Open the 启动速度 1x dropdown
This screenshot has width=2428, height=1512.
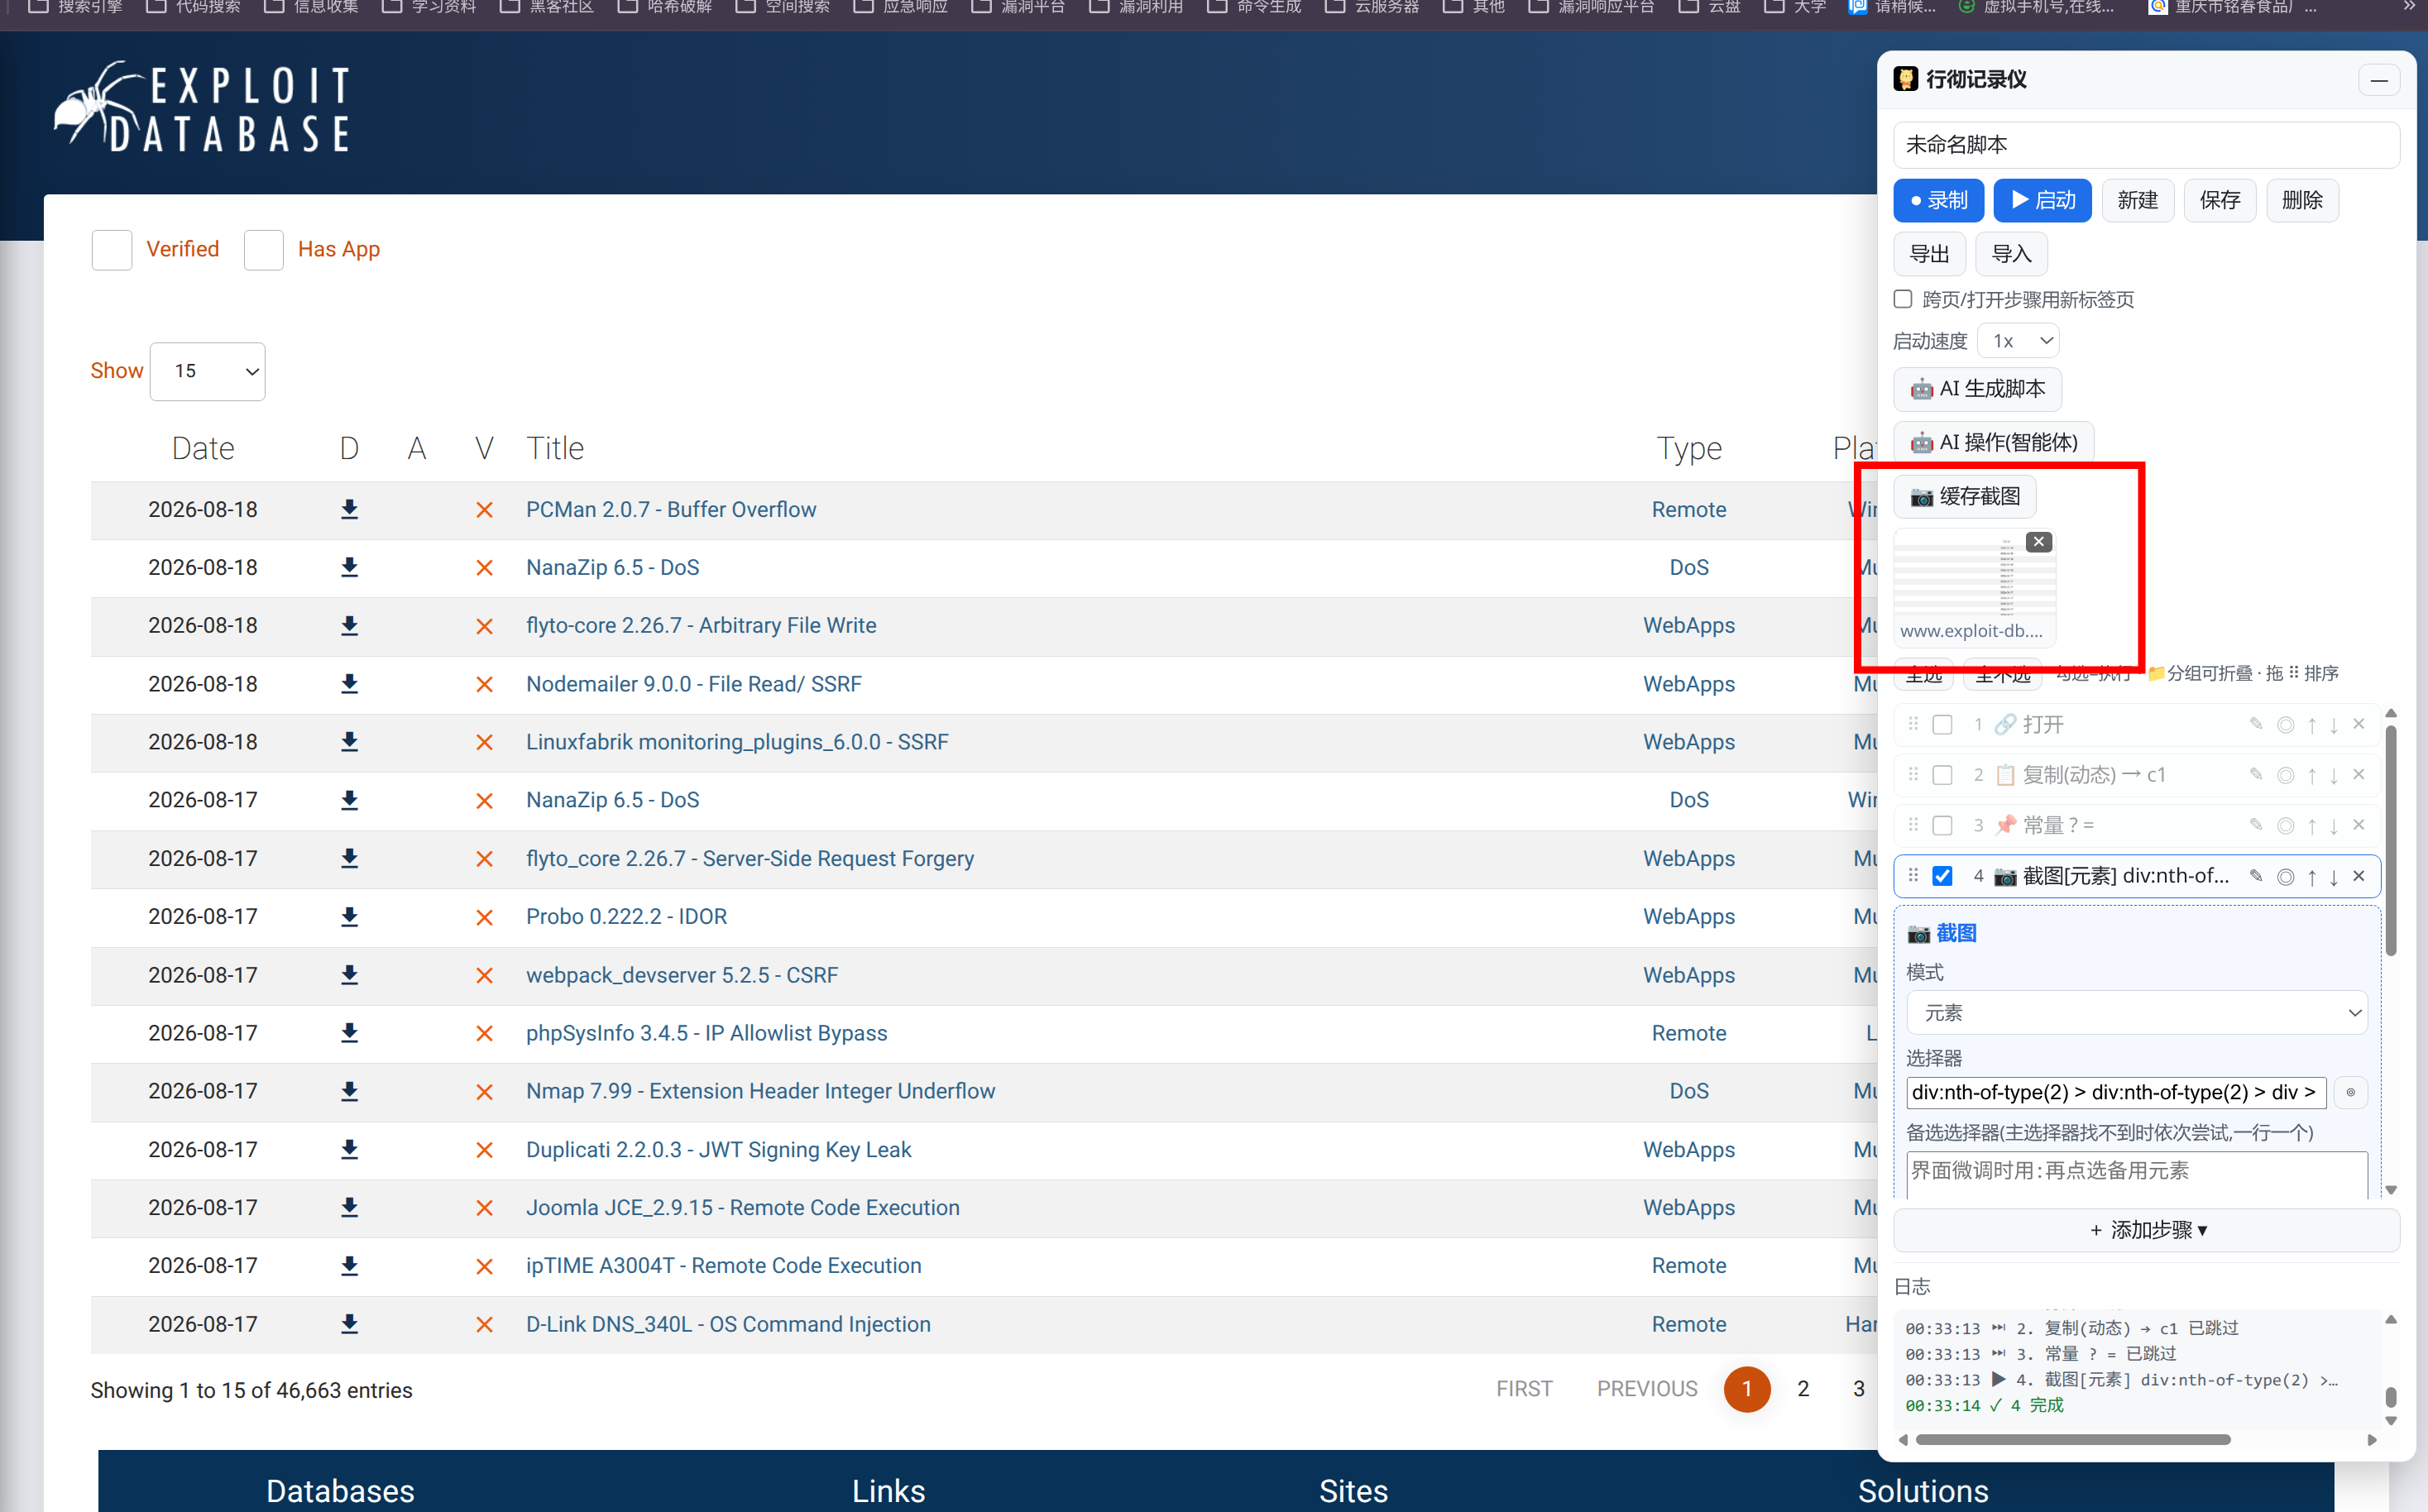tap(2018, 341)
